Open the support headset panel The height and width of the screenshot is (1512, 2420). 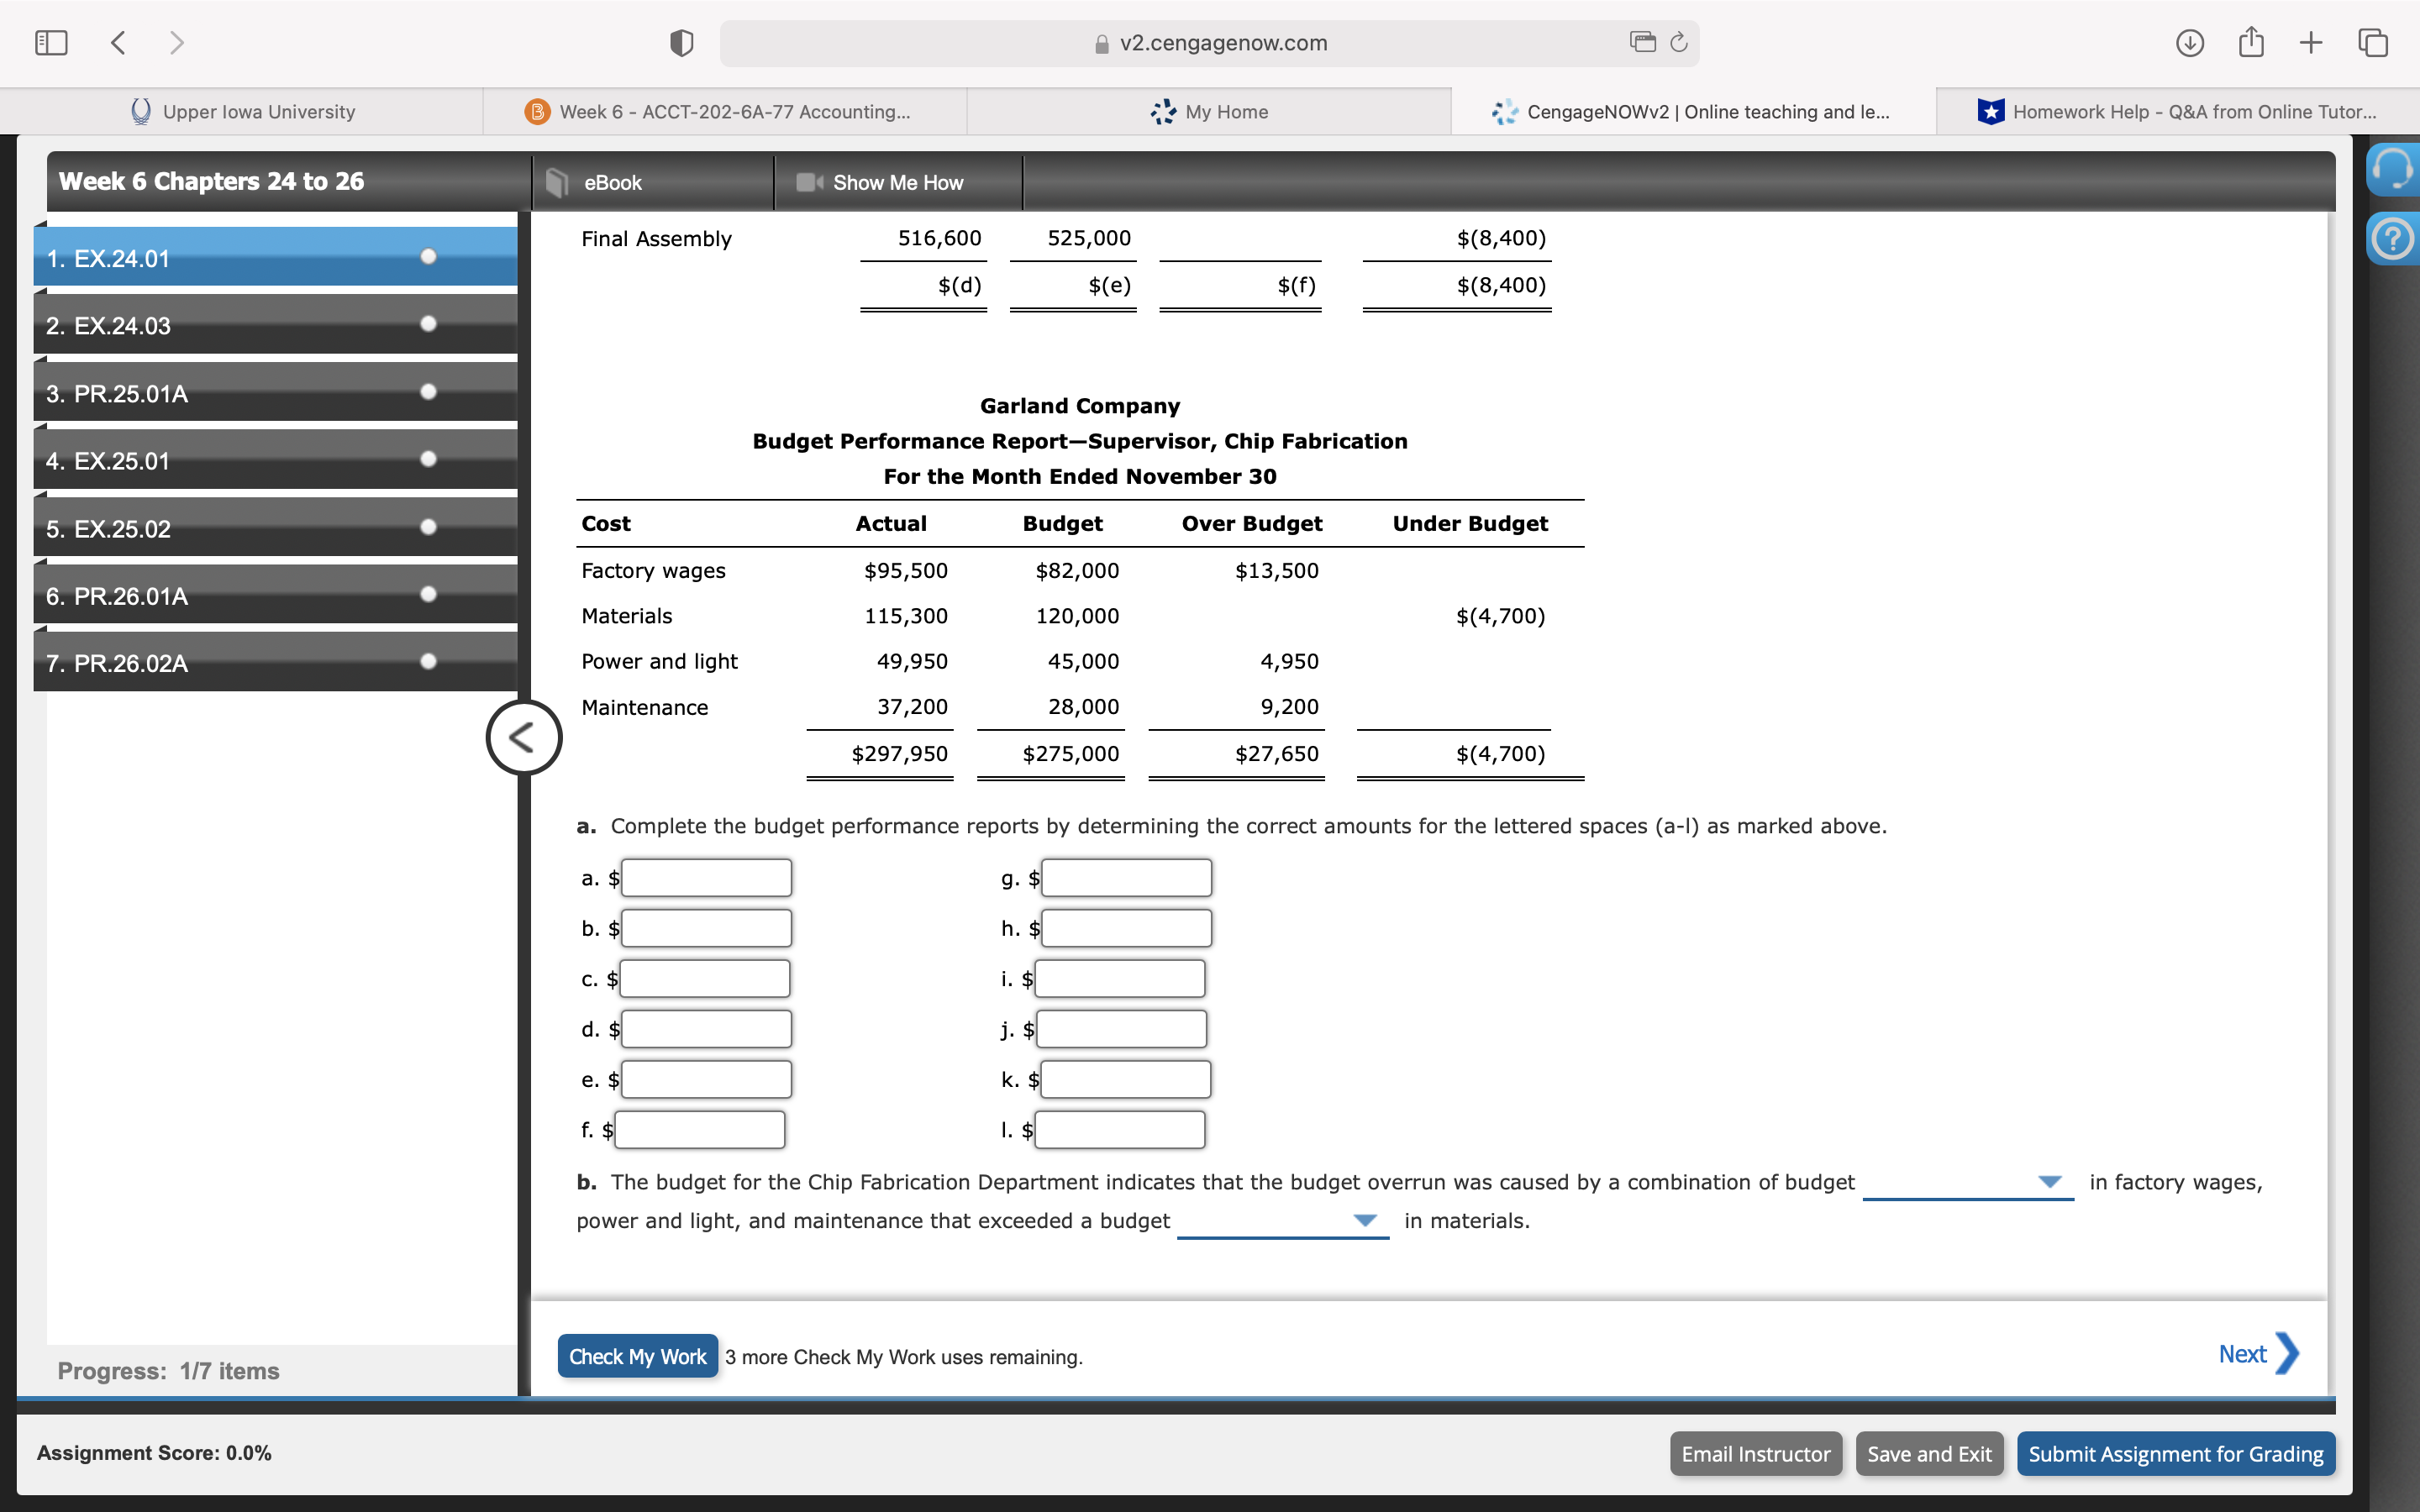[2395, 168]
